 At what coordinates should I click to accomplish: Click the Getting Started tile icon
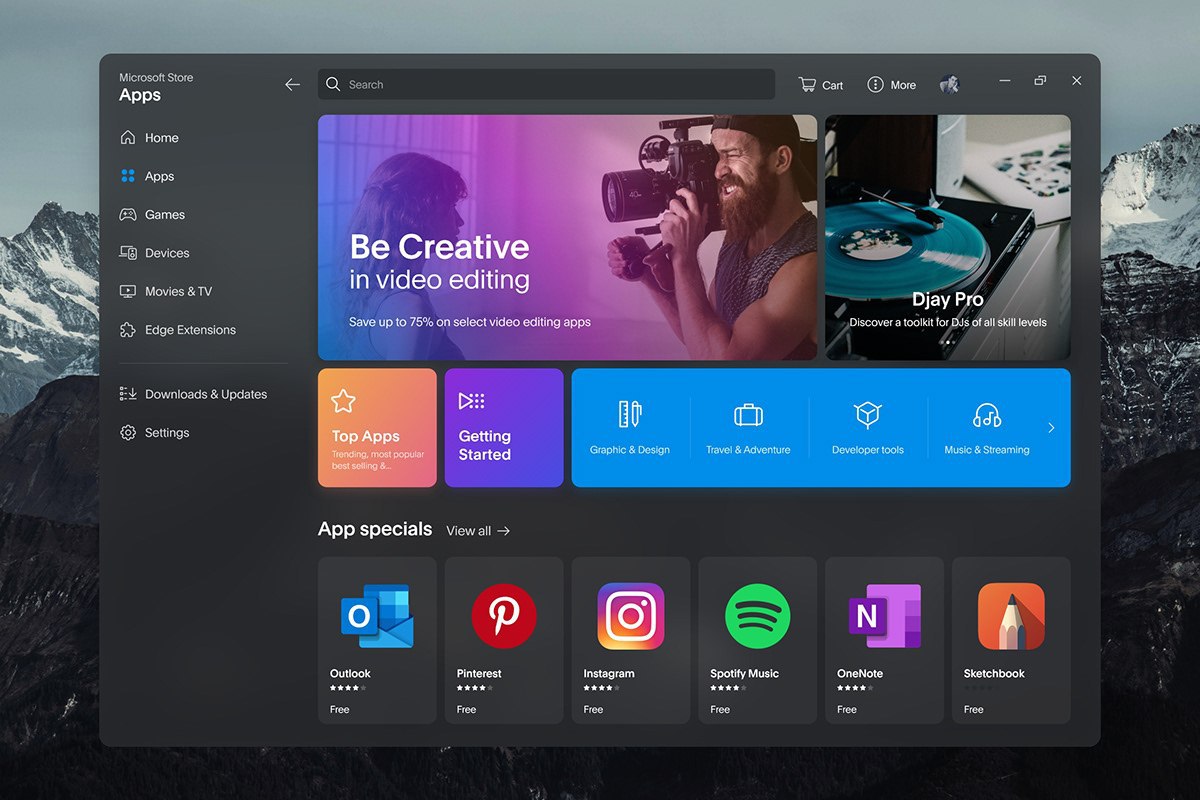(x=471, y=401)
